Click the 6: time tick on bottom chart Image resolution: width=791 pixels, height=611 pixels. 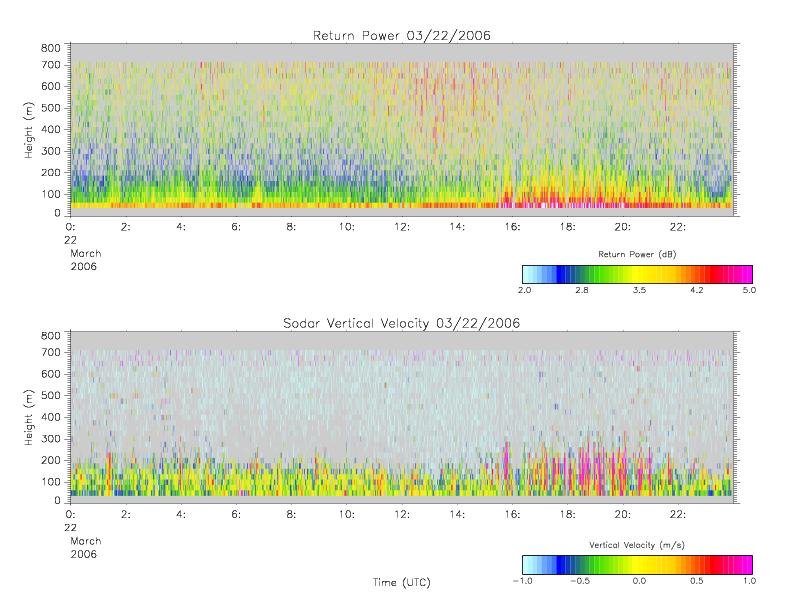coord(236,515)
